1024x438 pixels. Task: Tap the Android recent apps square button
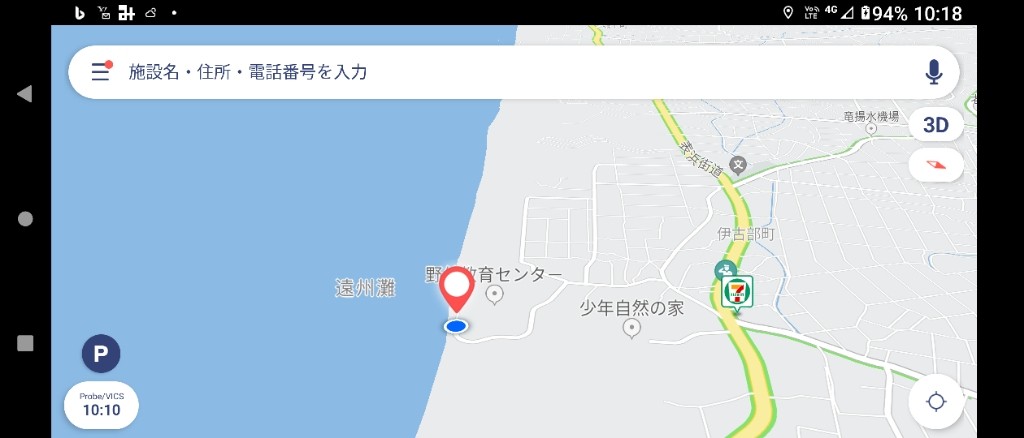[x=25, y=343]
